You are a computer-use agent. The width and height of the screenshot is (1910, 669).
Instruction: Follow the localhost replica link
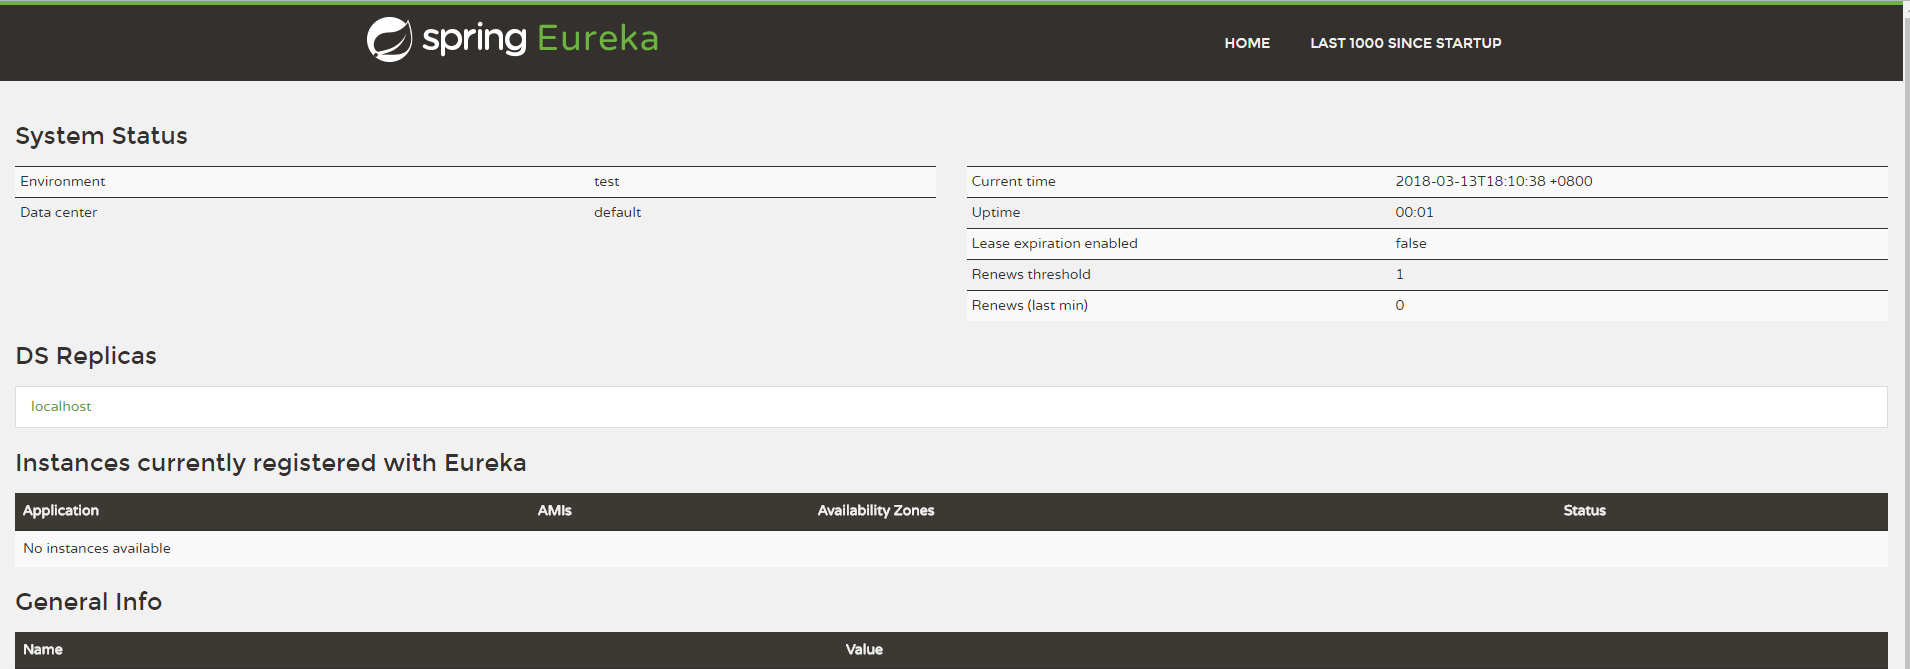click(61, 406)
